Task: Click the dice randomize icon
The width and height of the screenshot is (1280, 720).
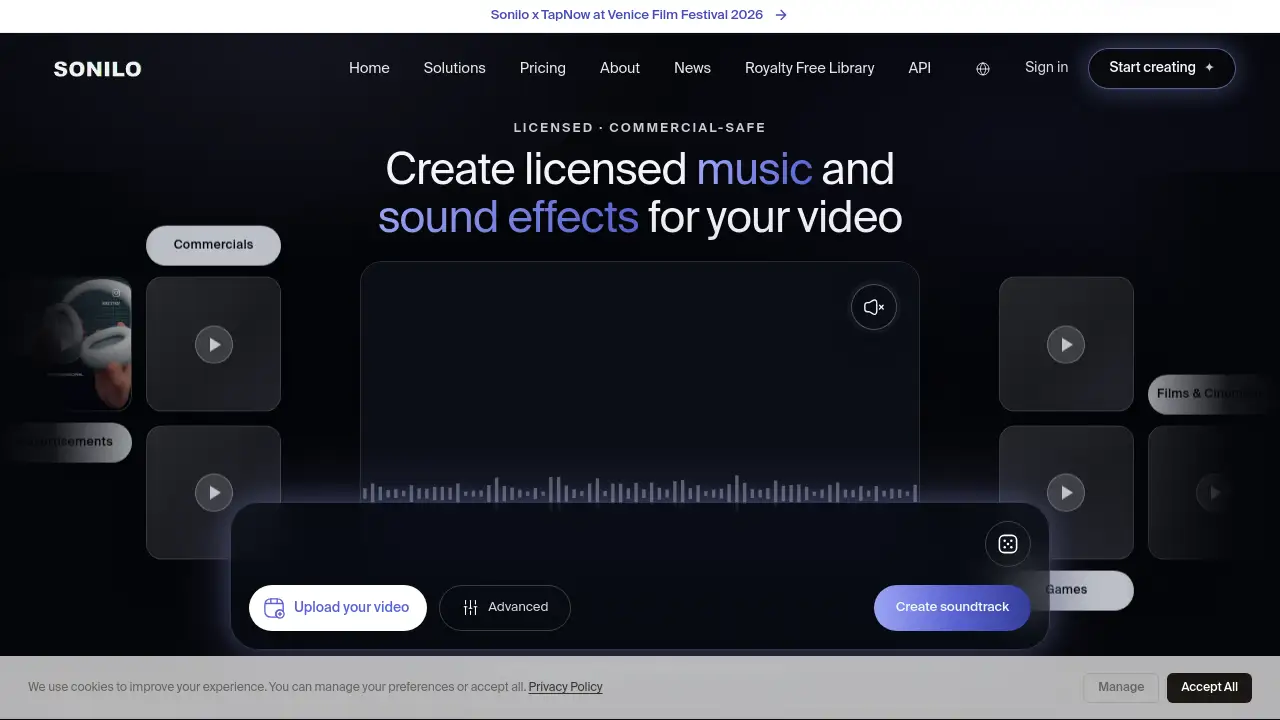Action: point(1008,544)
